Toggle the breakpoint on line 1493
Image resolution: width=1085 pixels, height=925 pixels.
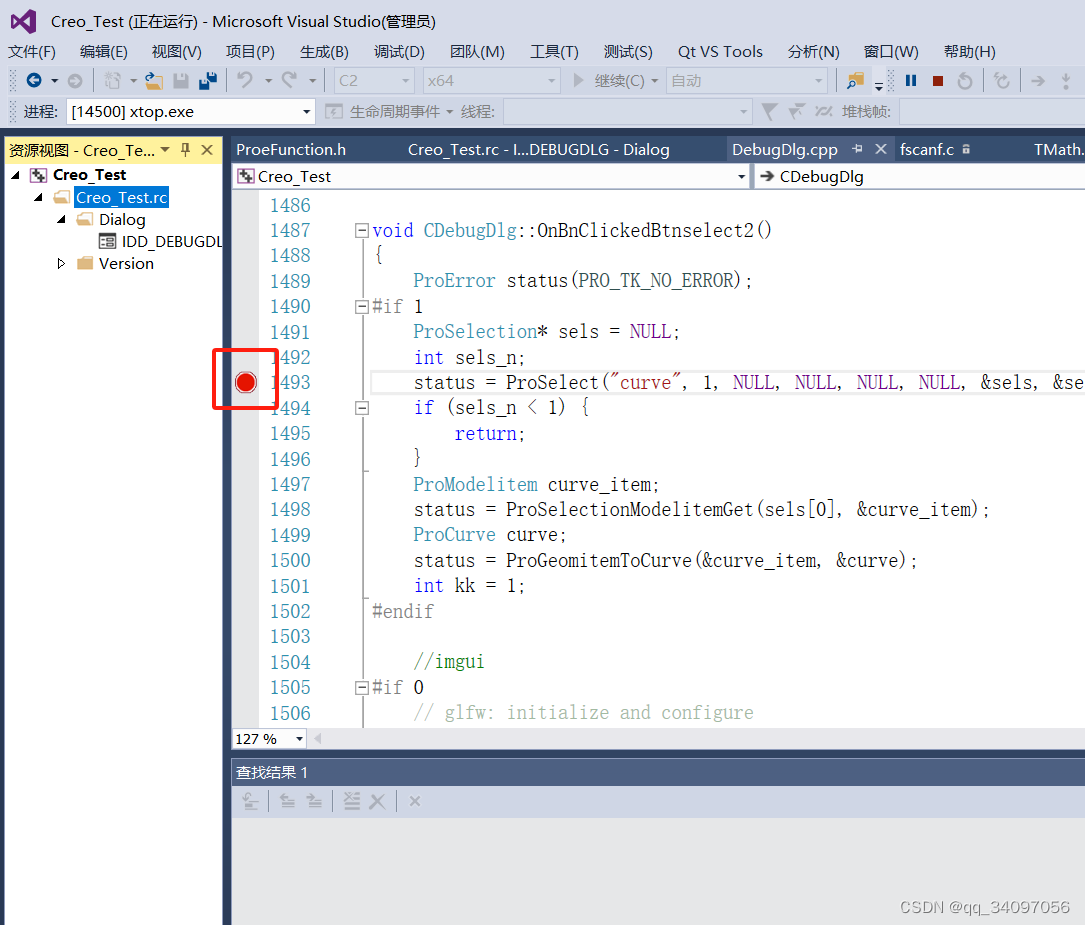point(246,382)
